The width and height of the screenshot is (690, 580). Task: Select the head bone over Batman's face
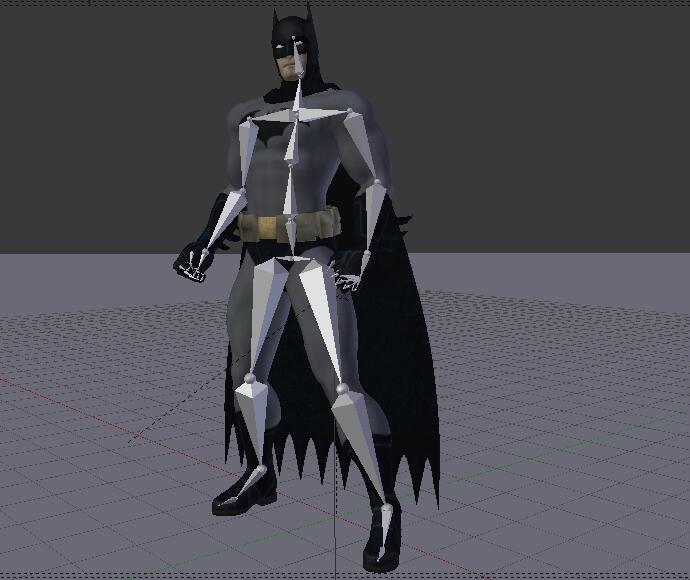(x=298, y=57)
